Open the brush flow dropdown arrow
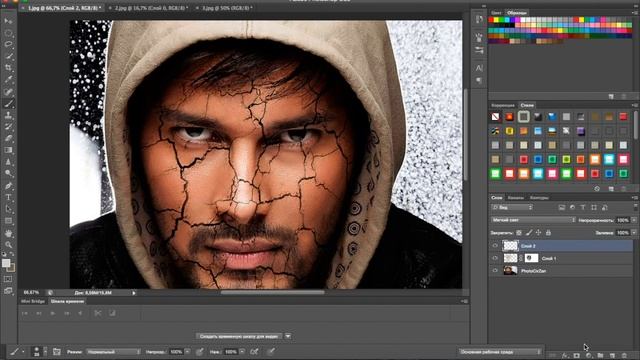 click(x=242, y=351)
